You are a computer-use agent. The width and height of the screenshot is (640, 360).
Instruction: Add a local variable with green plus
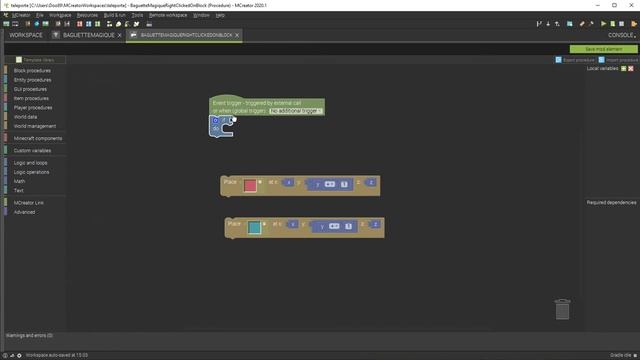624,69
